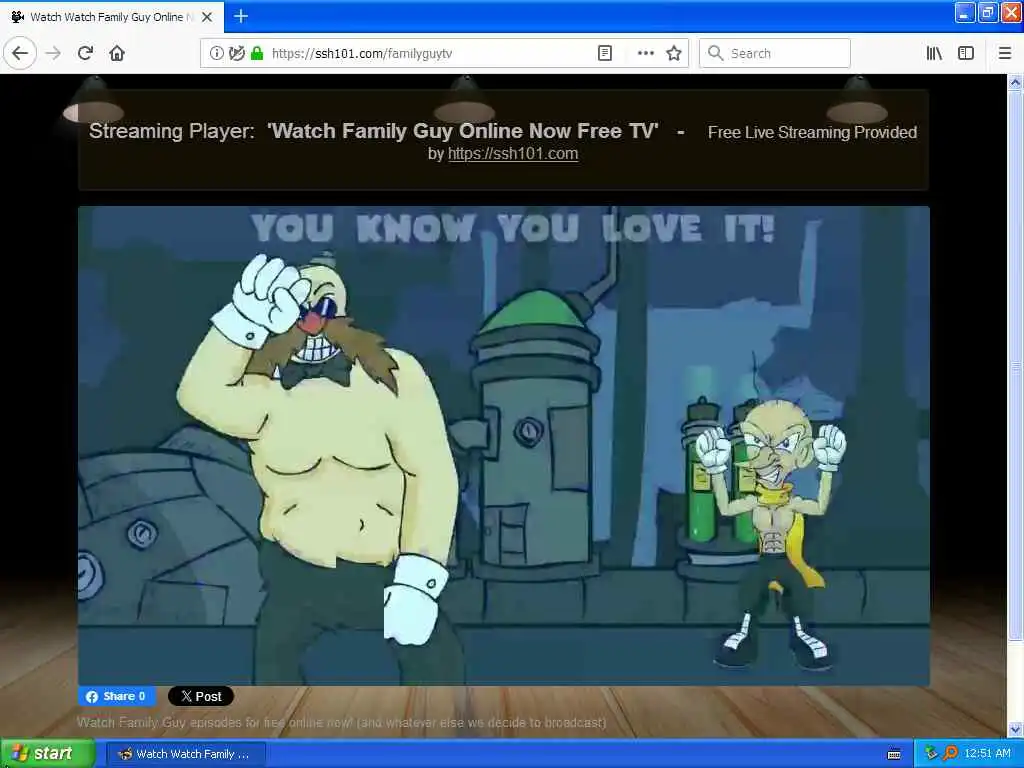Click the page scroll down arrow
Image resolution: width=1024 pixels, height=768 pixels.
1015,729
